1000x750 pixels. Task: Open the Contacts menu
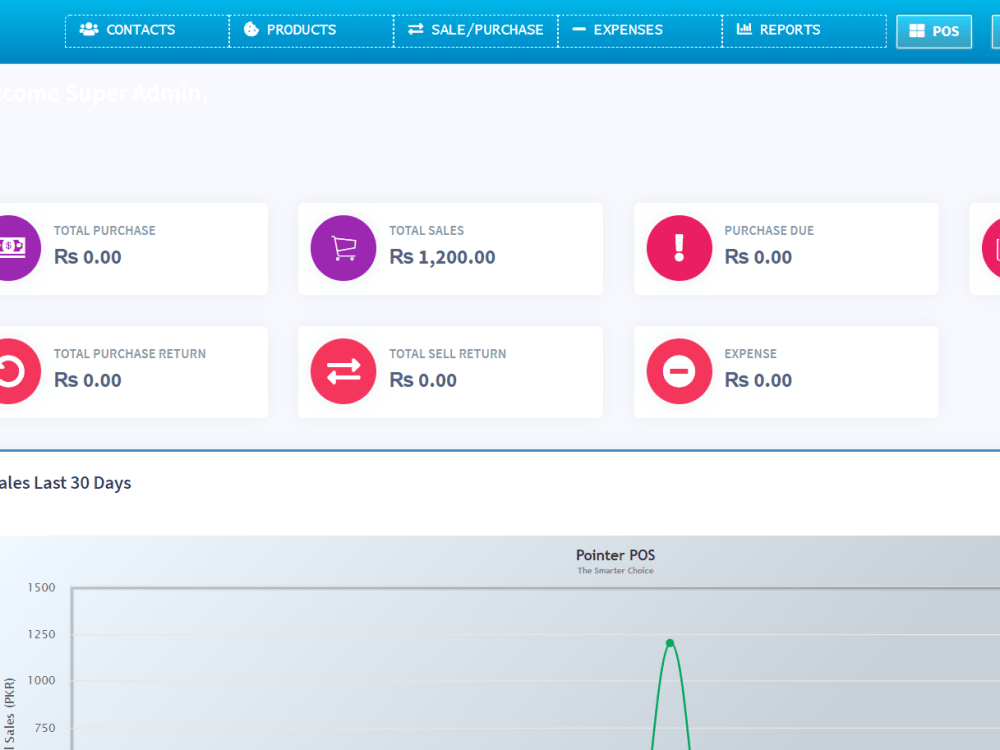[147, 31]
